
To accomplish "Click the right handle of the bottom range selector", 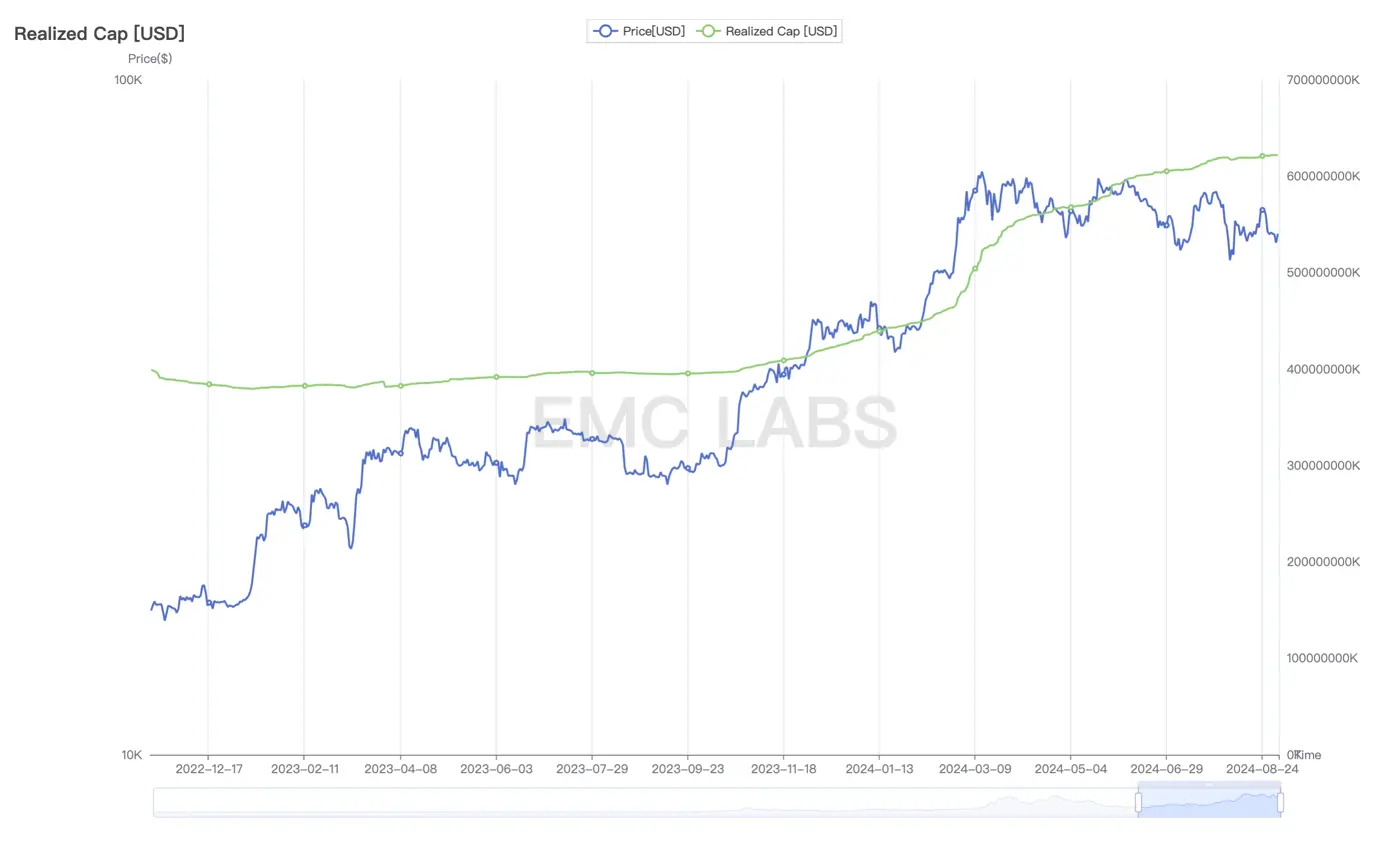I will pyautogui.click(x=1280, y=802).
